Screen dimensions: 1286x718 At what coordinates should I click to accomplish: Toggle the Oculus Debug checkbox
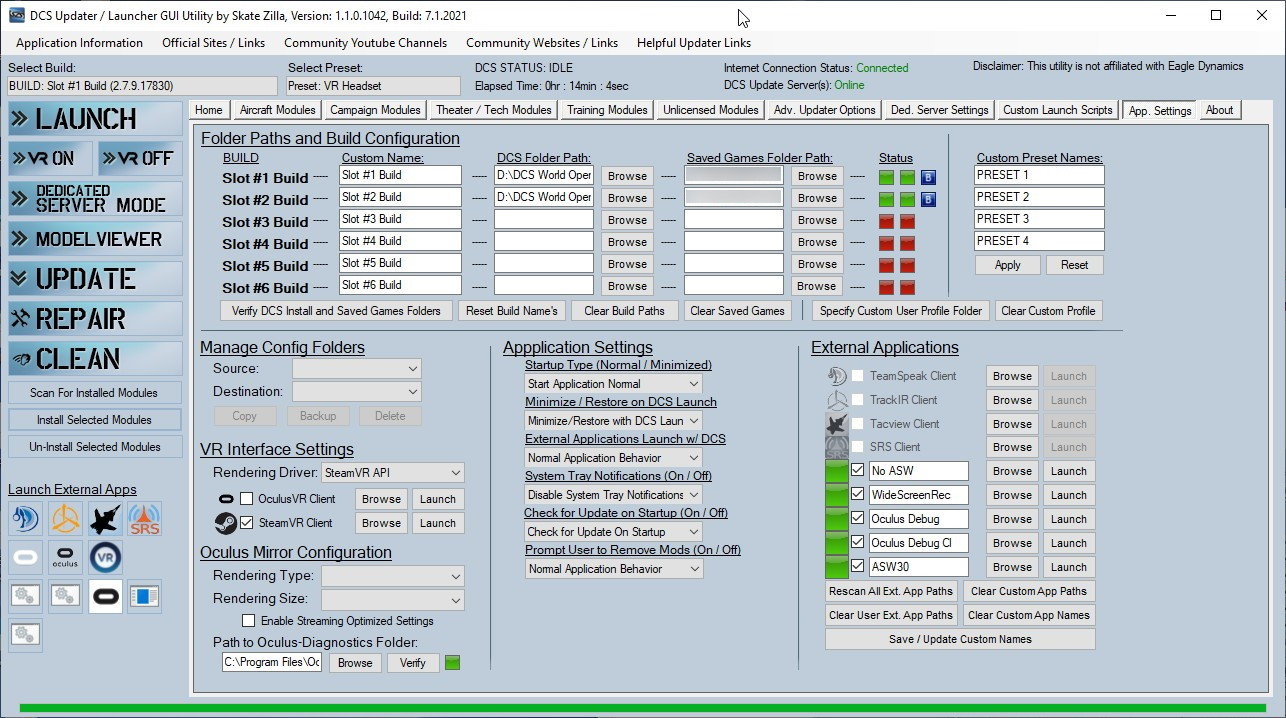pyautogui.click(x=857, y=519)
